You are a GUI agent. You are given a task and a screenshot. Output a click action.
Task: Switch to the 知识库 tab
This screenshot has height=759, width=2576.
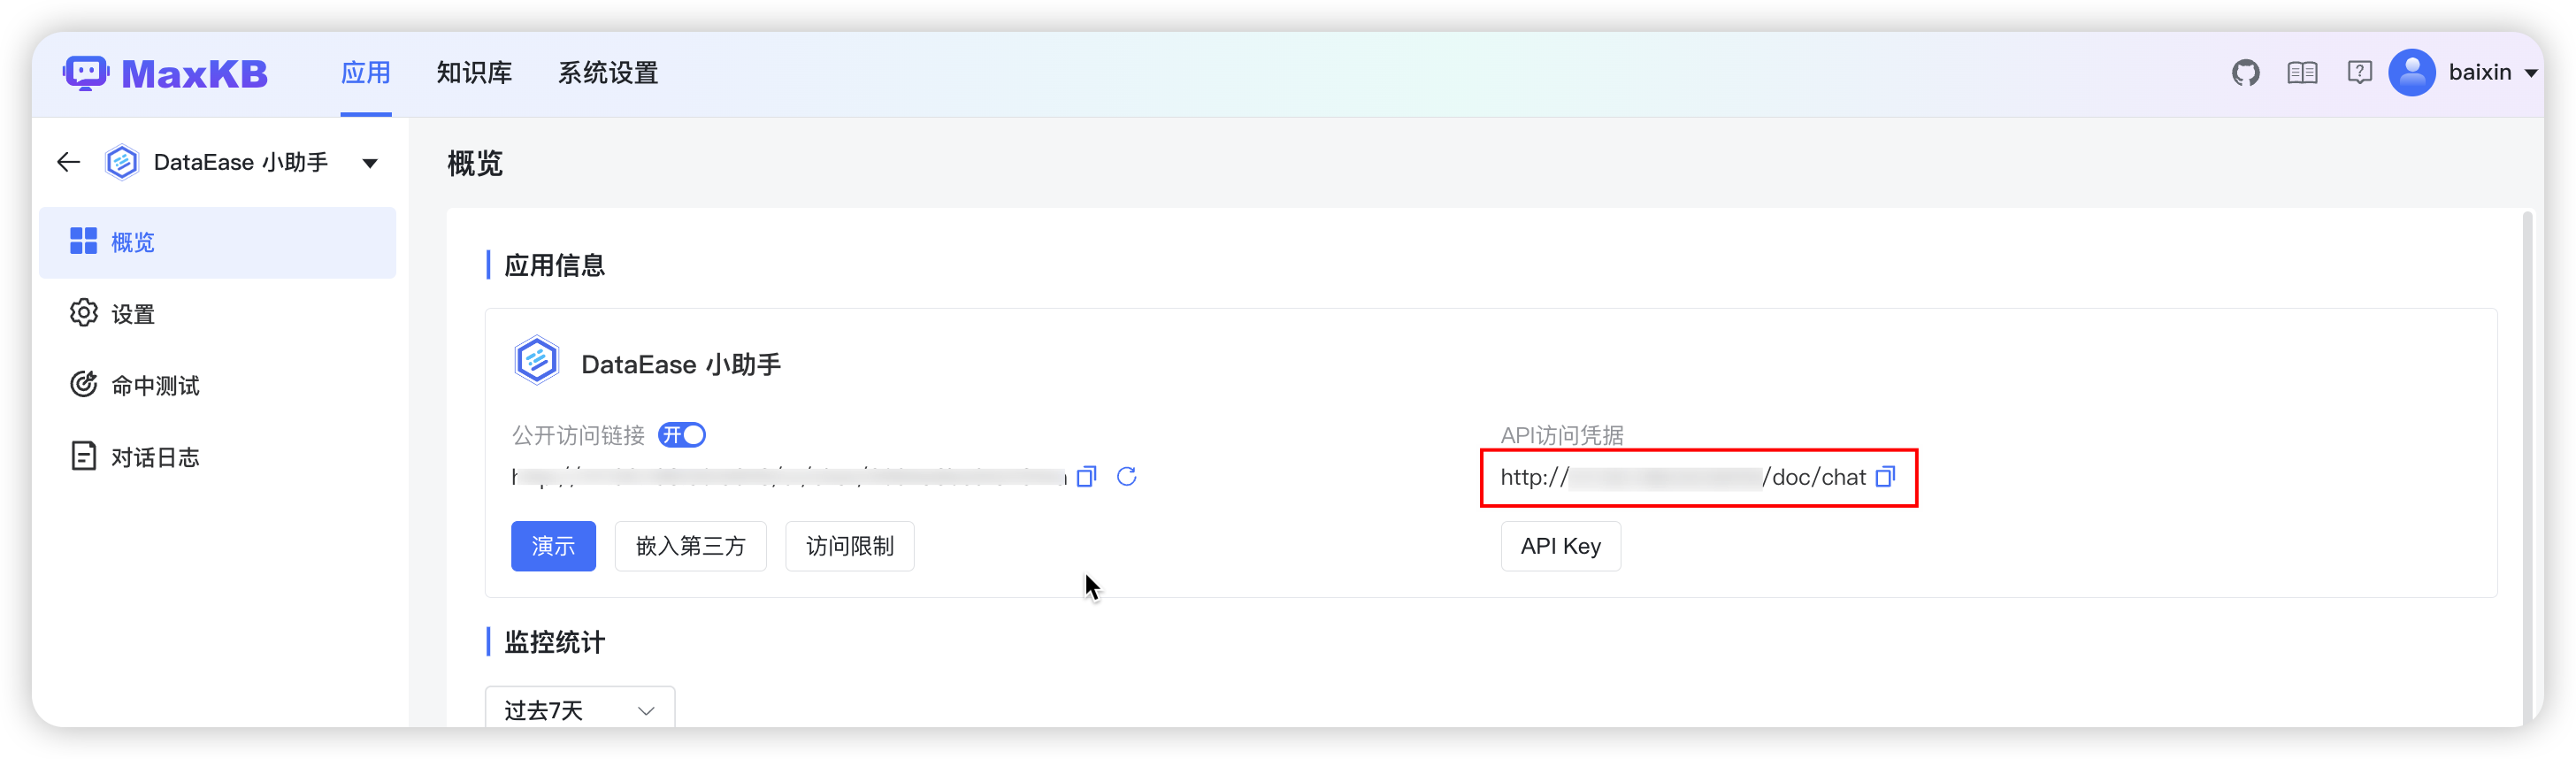[x=474, y=73]
